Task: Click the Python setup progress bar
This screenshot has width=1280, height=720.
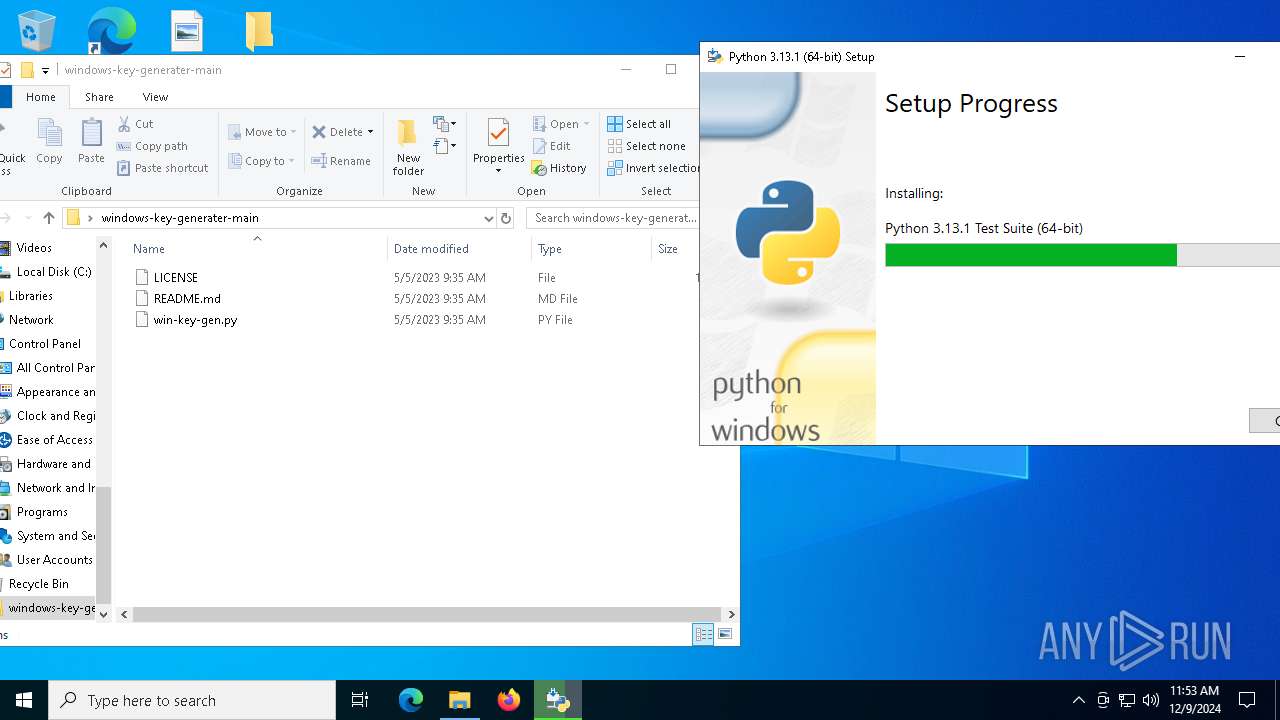Action: [1082, 255]
